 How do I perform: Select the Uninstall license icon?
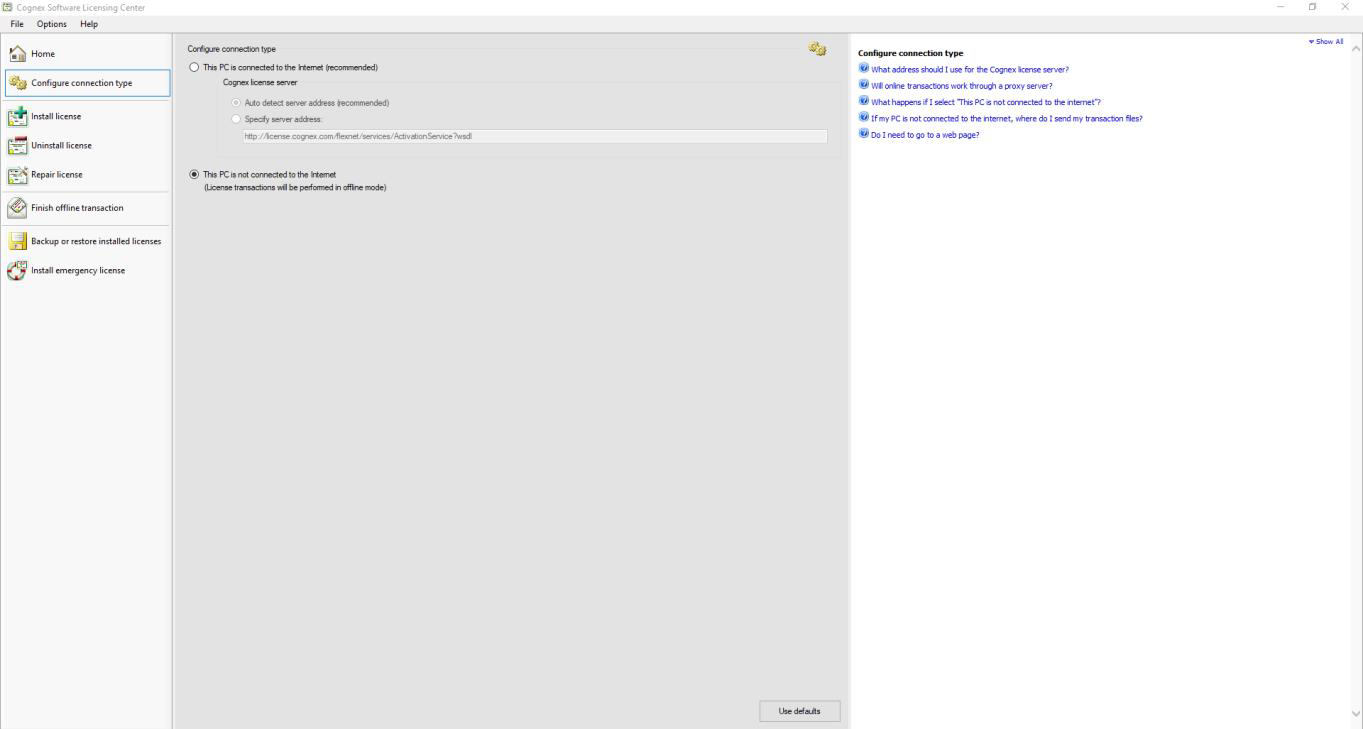coord(17,145)
